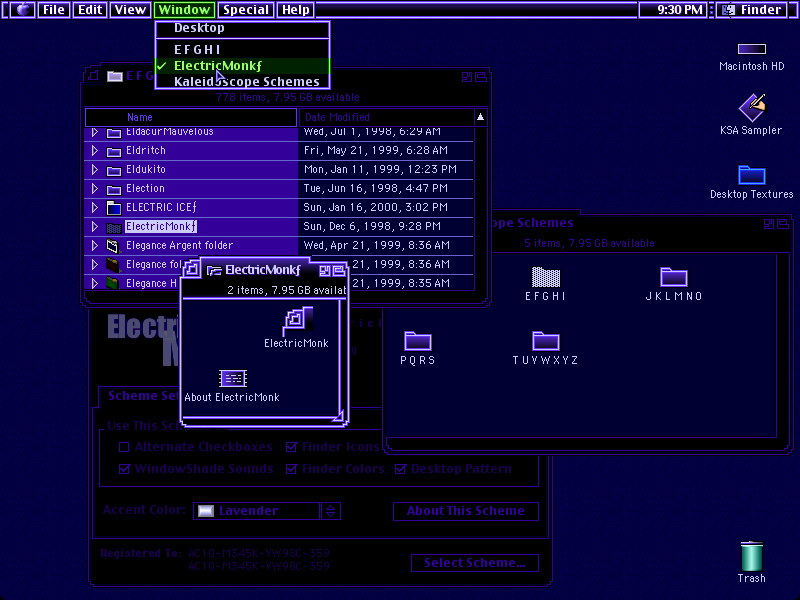Select the Trash icon
The width and height of the screenshot is (800, 600).
point(752,556)
